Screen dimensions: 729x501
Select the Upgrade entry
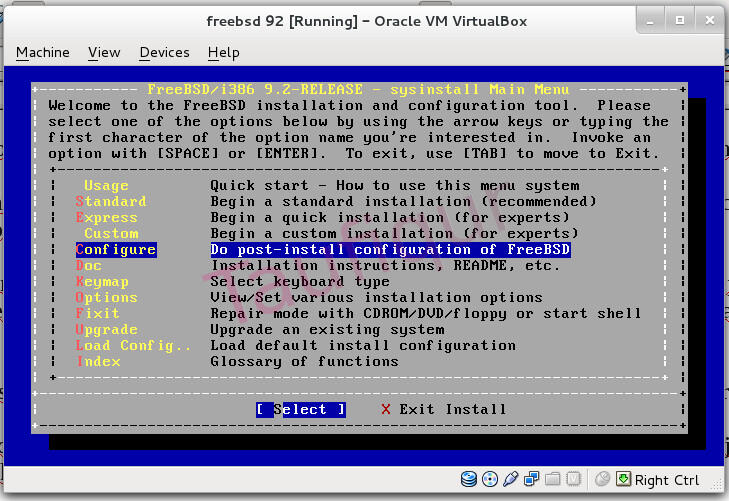tap(106, 330)
